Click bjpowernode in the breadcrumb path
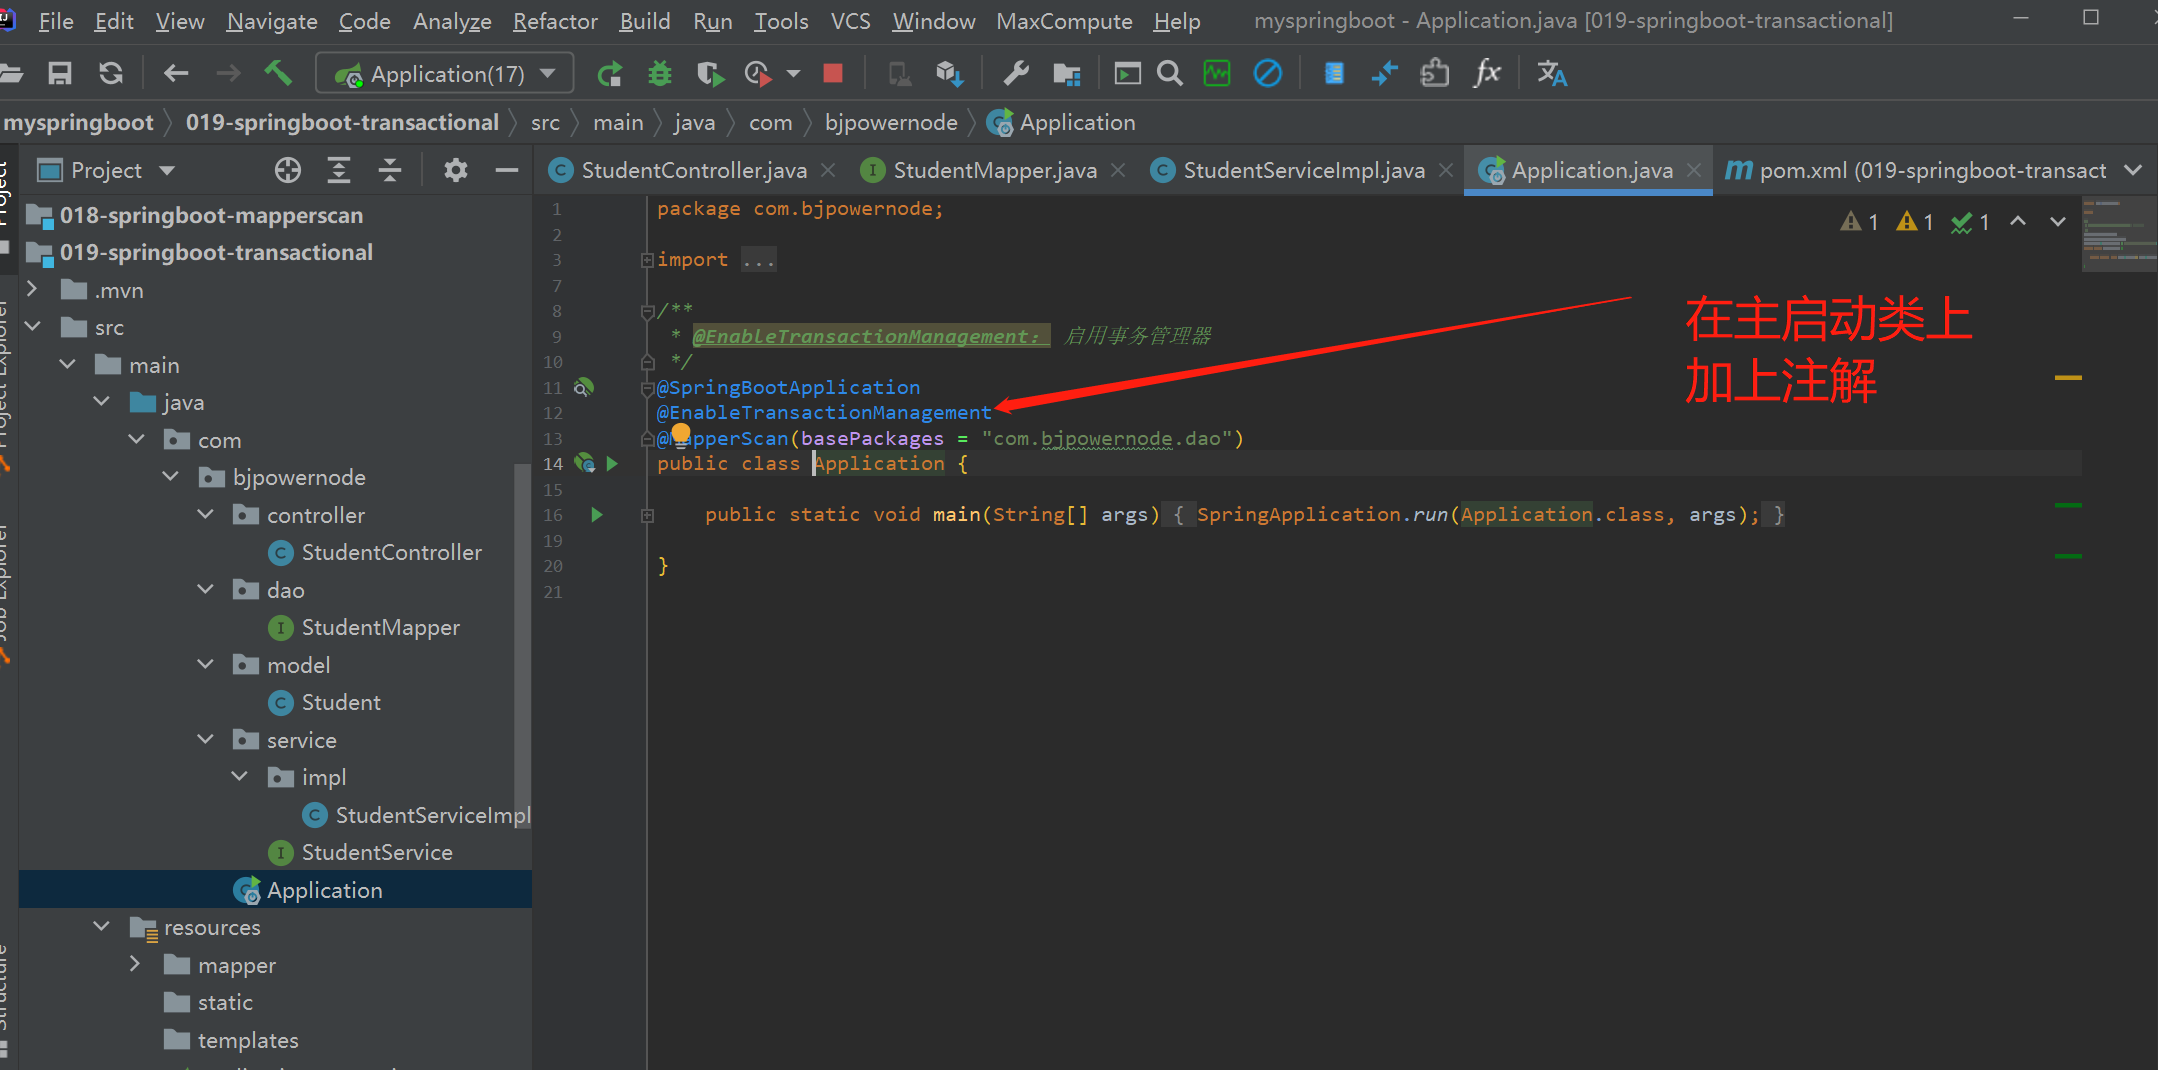This screenshot has width=2158, height=1070. pos(890,123)
